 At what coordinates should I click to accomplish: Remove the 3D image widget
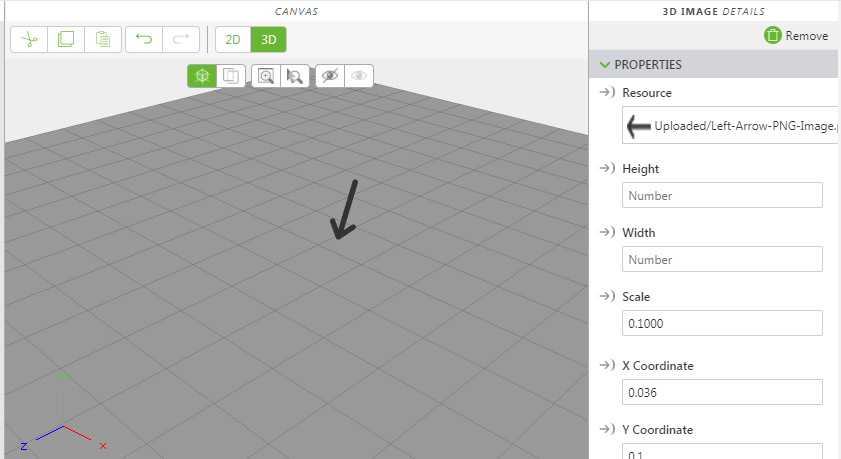point(796,35)
